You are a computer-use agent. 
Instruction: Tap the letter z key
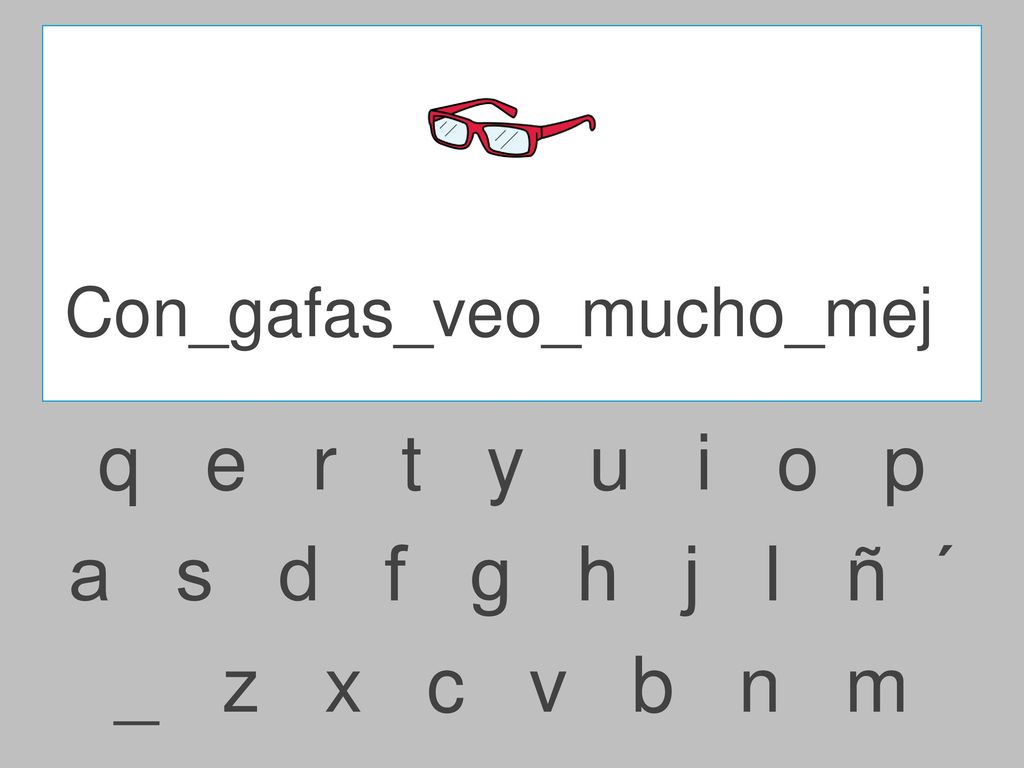click(x=240, y=690)
